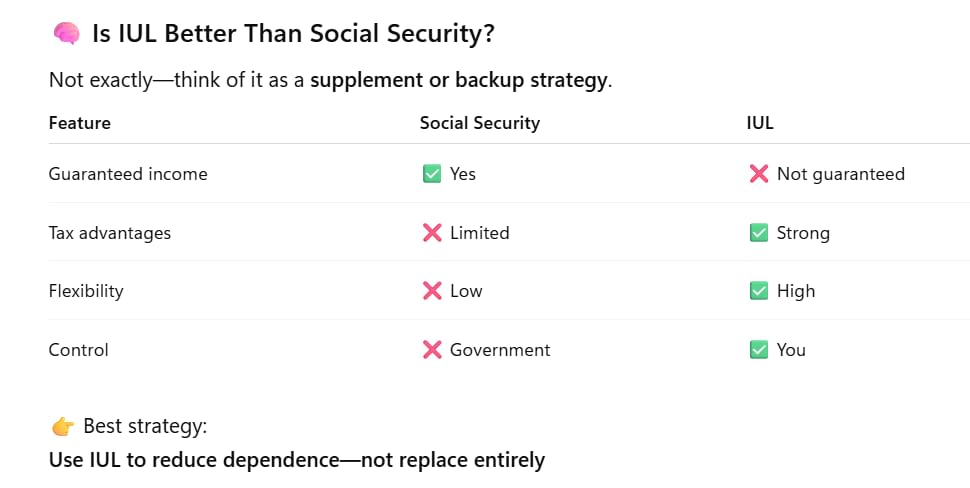
Task: Click red cross beside Government
Action: (x=432, y=350)
